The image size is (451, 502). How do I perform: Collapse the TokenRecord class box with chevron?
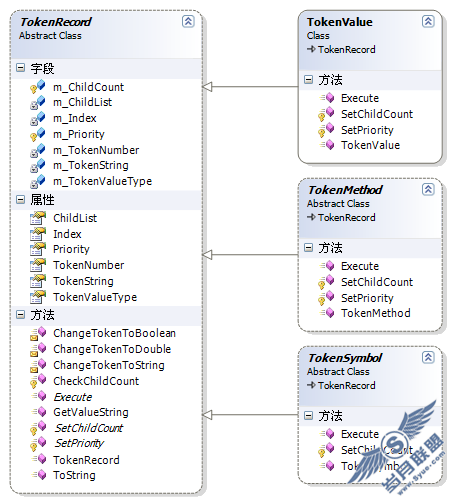tap(188, 21)
